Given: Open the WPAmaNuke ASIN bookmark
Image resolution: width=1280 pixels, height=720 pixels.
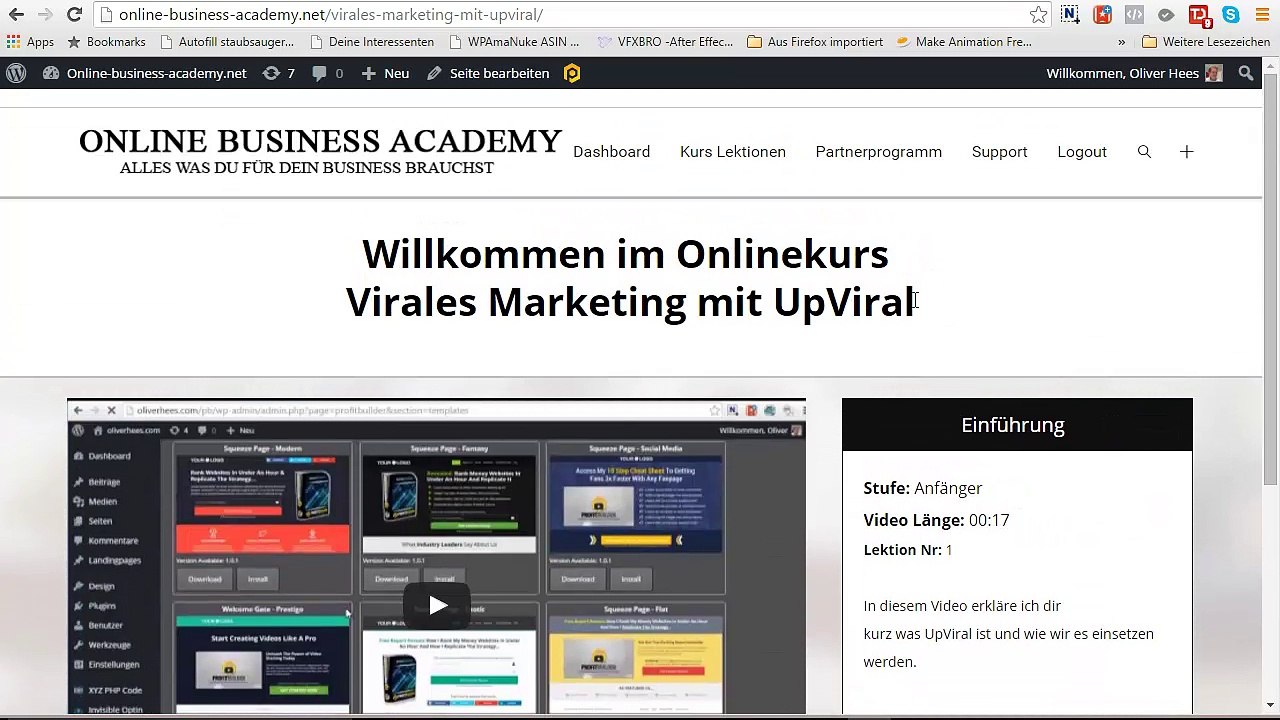Looking at the screenshot, I should click(514, 42).
